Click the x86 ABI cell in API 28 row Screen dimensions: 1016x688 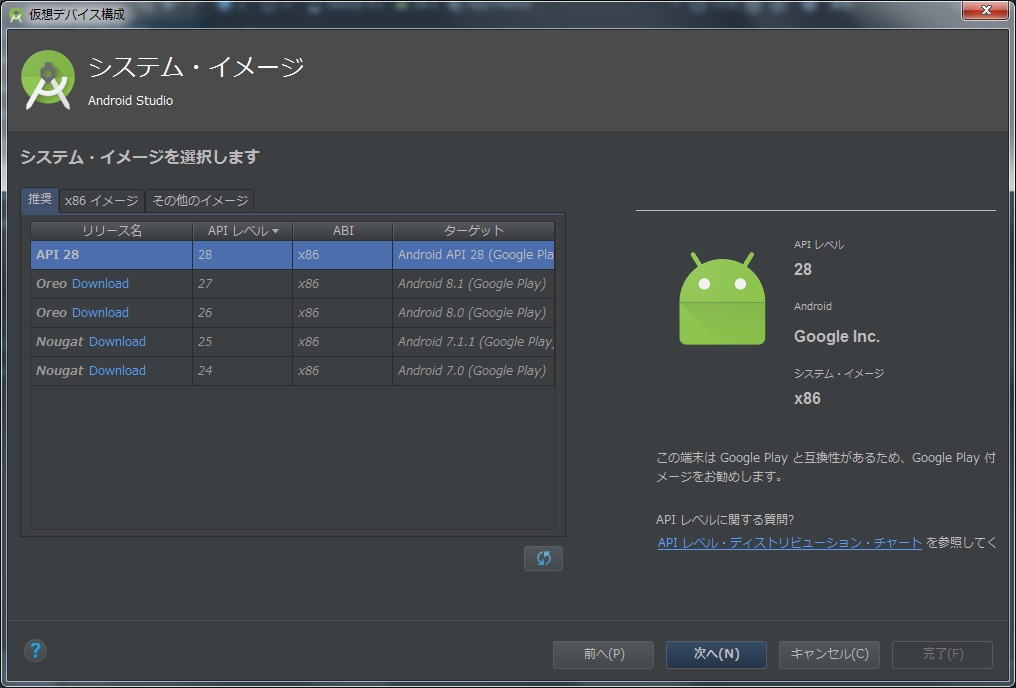tap(343, 255)
